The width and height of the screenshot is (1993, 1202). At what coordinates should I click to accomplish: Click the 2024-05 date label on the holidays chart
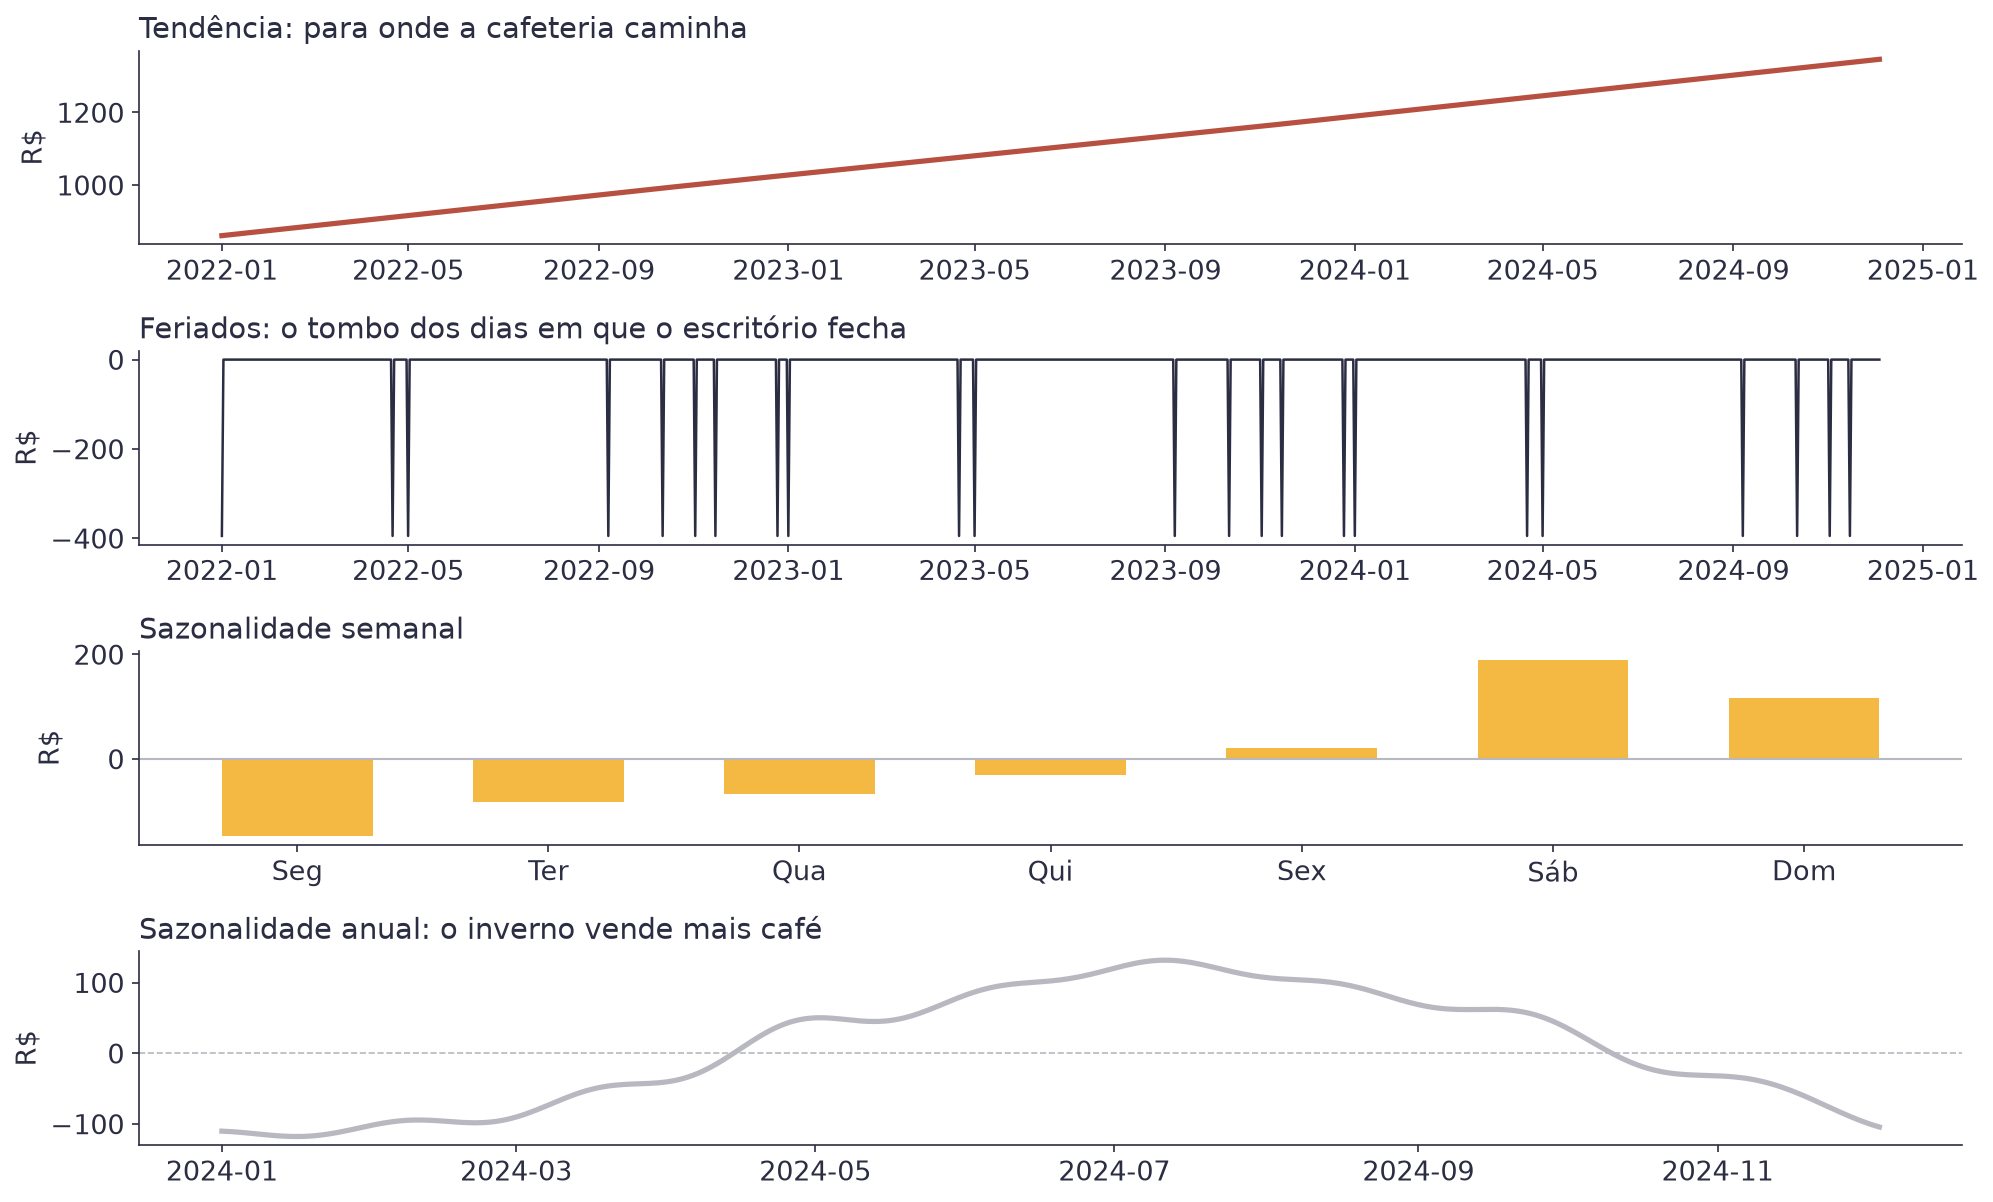(1543, 571)
